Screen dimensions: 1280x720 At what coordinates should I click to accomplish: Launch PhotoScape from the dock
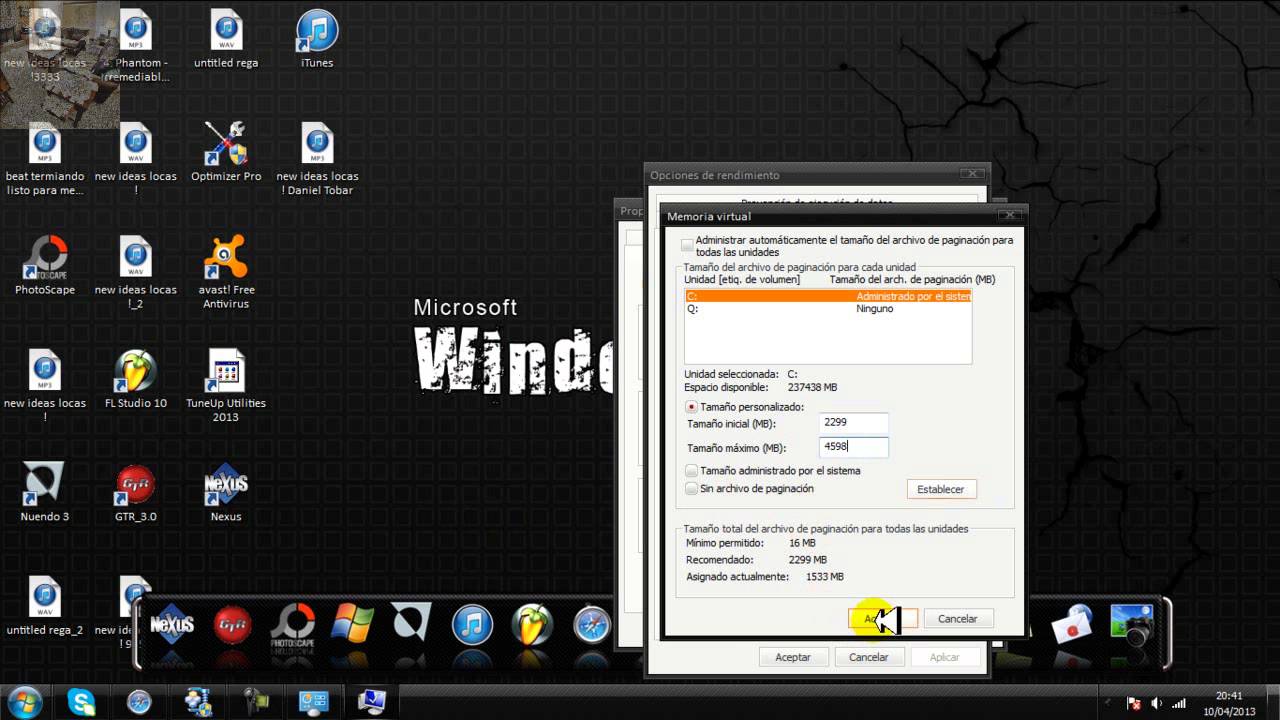click(x=292, y=626)
